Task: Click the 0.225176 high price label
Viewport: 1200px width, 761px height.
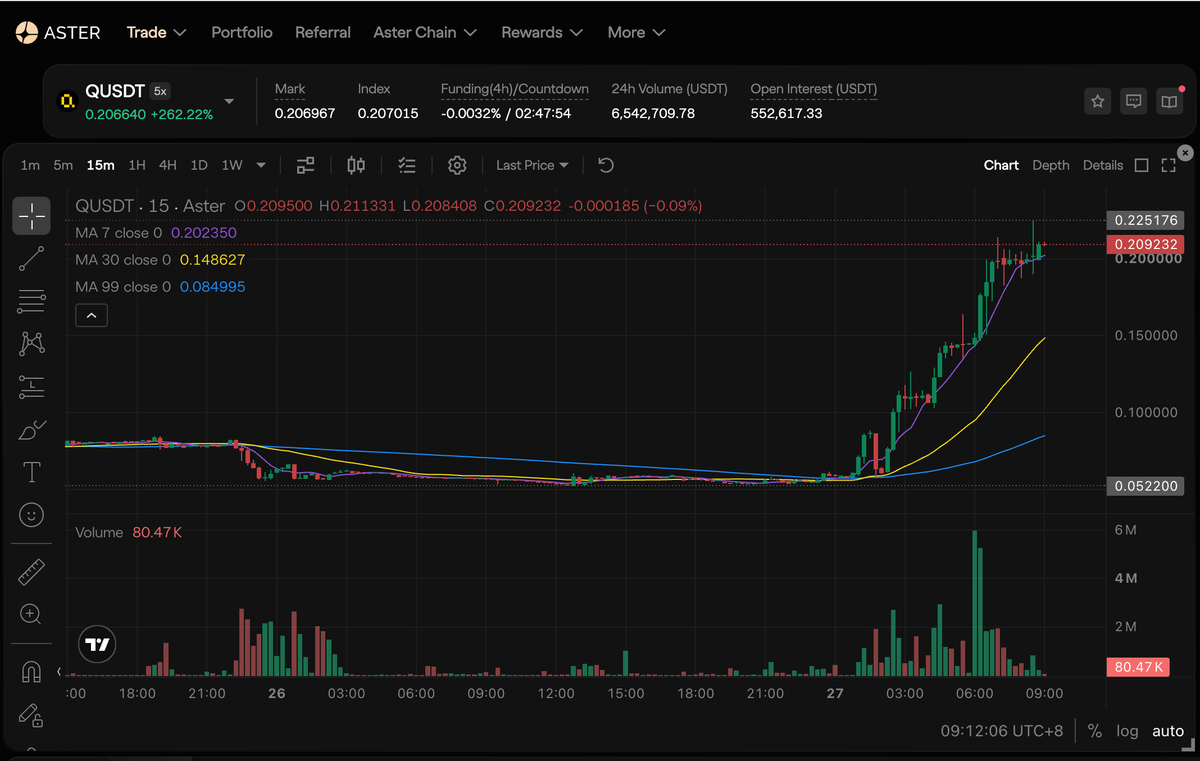Action: 1145,220
